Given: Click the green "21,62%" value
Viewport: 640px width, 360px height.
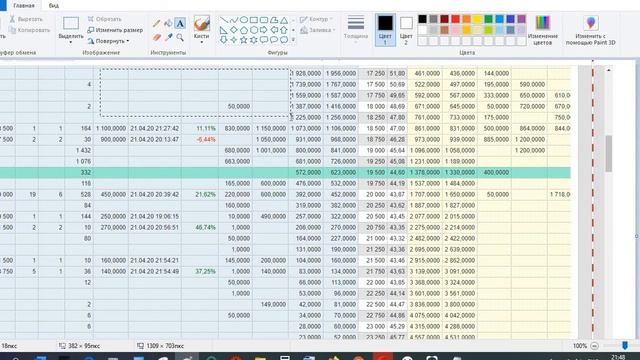Looking at the screenshot, I should (x=206, y=194).
